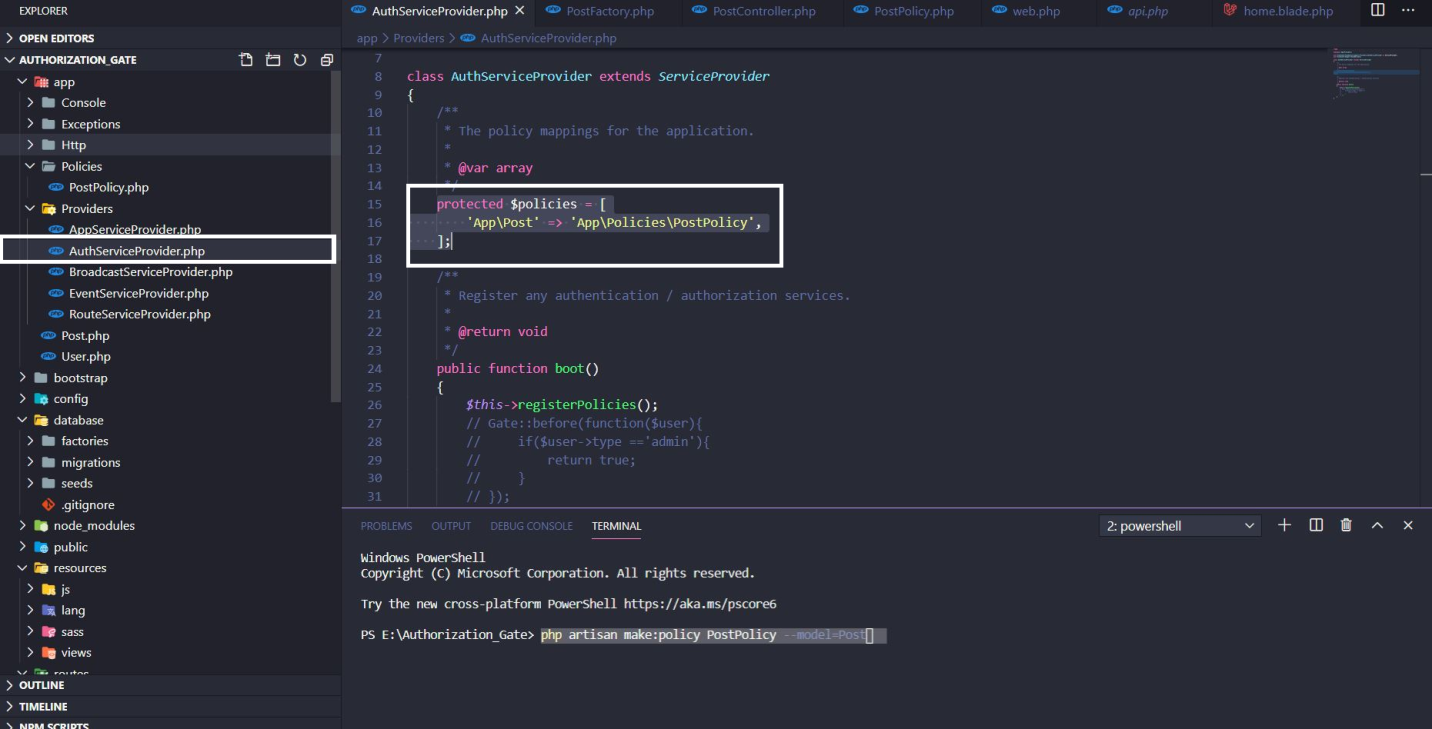
Task: Refresh the Explorer view
Action: coord(300,59)
